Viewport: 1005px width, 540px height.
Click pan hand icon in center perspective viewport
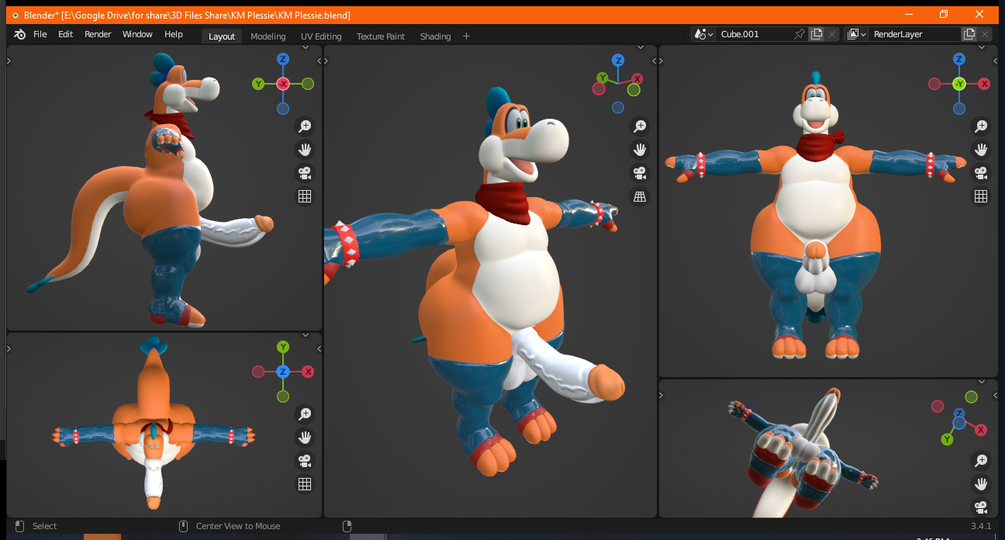[x=640, y=150]
